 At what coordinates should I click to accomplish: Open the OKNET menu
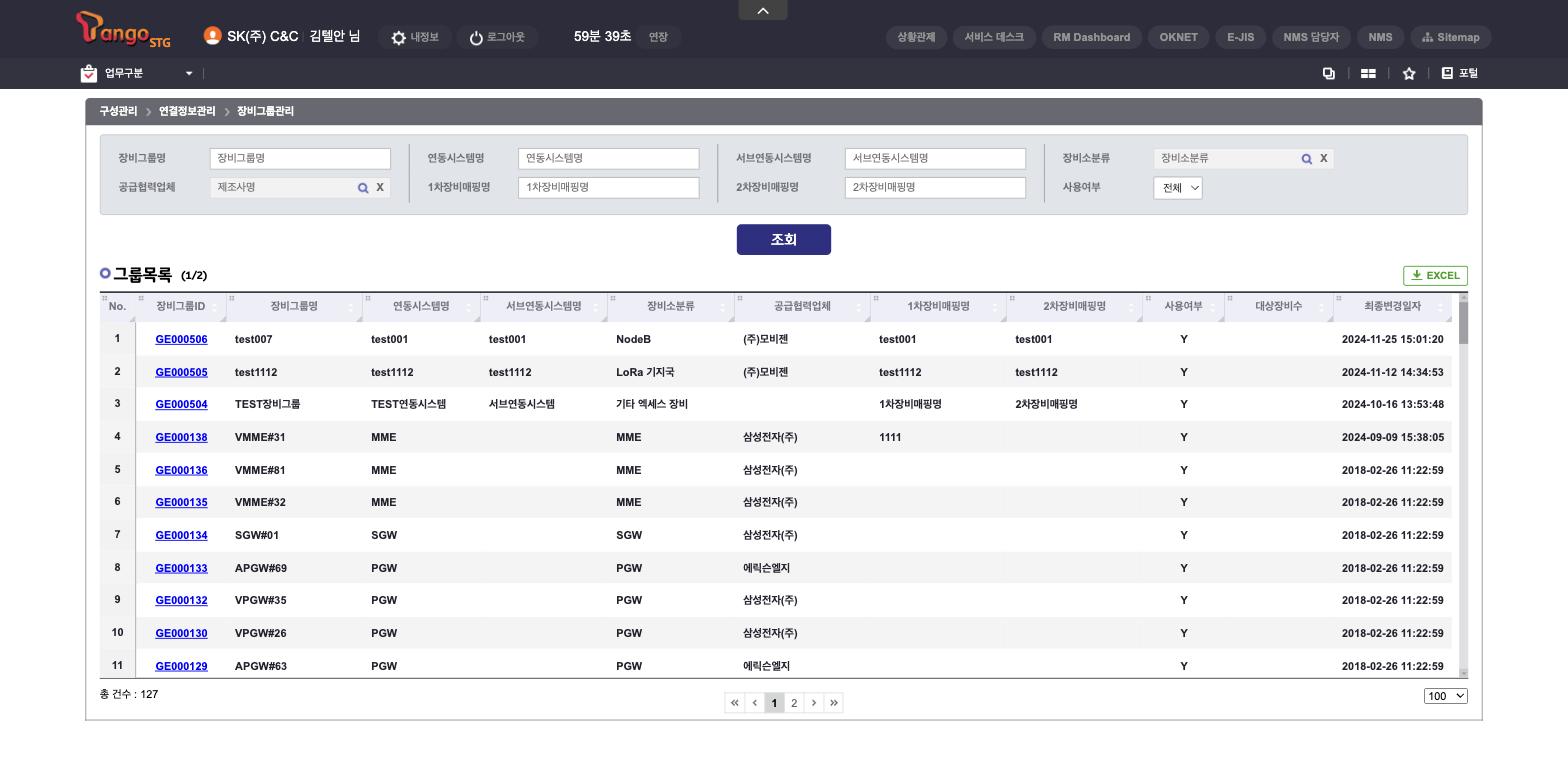coord(1179,37)
